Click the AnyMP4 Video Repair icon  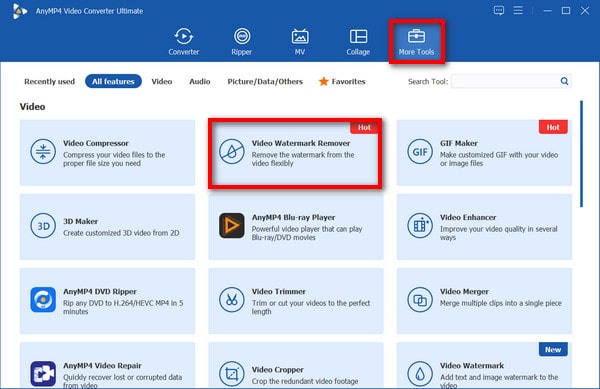[x=43, y=374]
